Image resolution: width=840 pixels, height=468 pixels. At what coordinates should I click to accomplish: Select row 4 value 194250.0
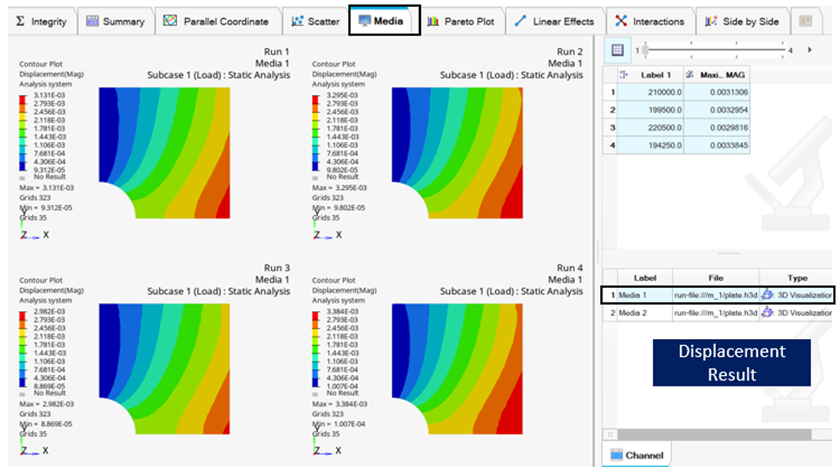[650, 145]
